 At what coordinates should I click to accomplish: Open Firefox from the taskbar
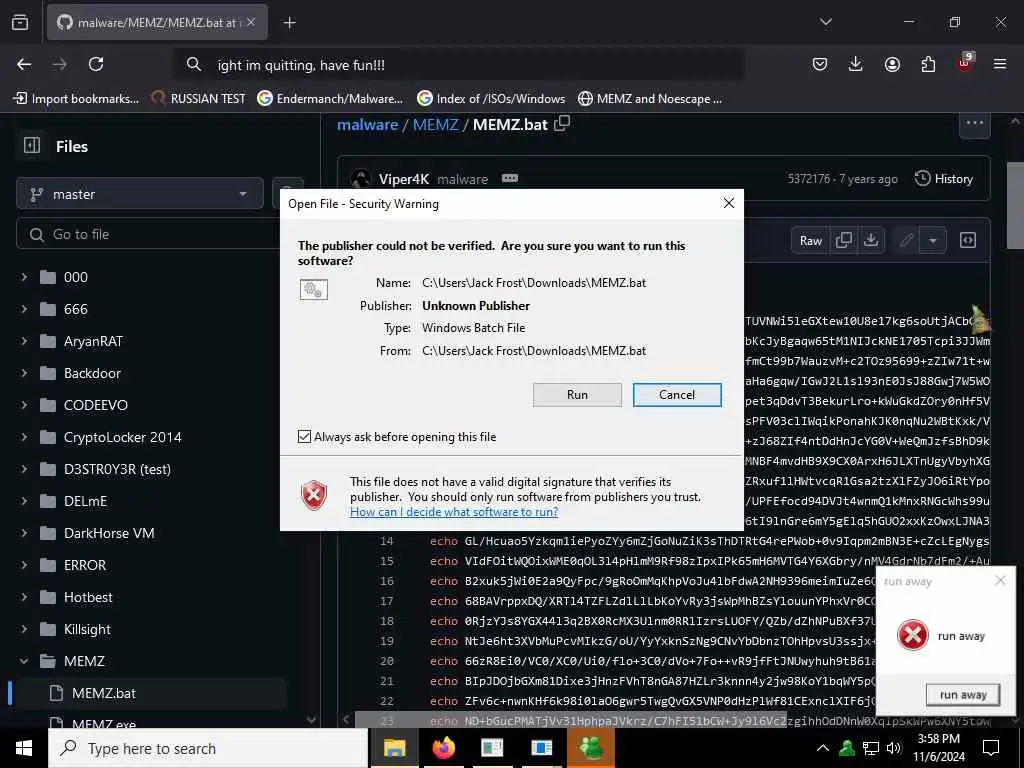[x=444, y=748]
